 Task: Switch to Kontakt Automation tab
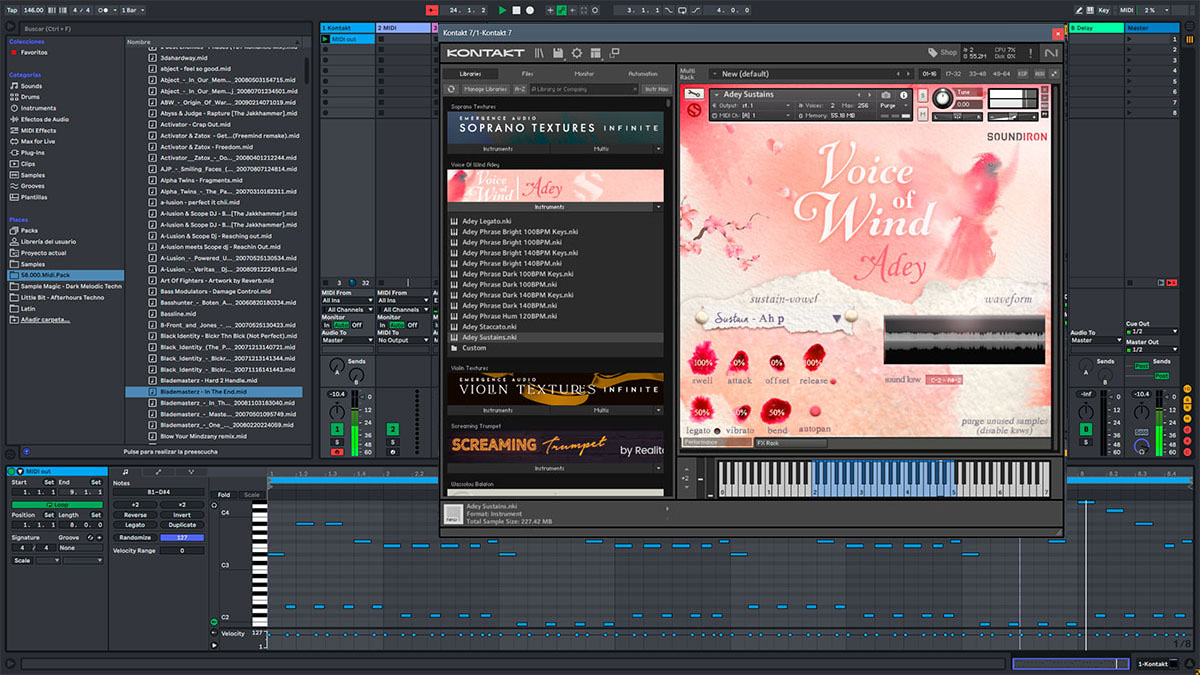tap(642, 74)
